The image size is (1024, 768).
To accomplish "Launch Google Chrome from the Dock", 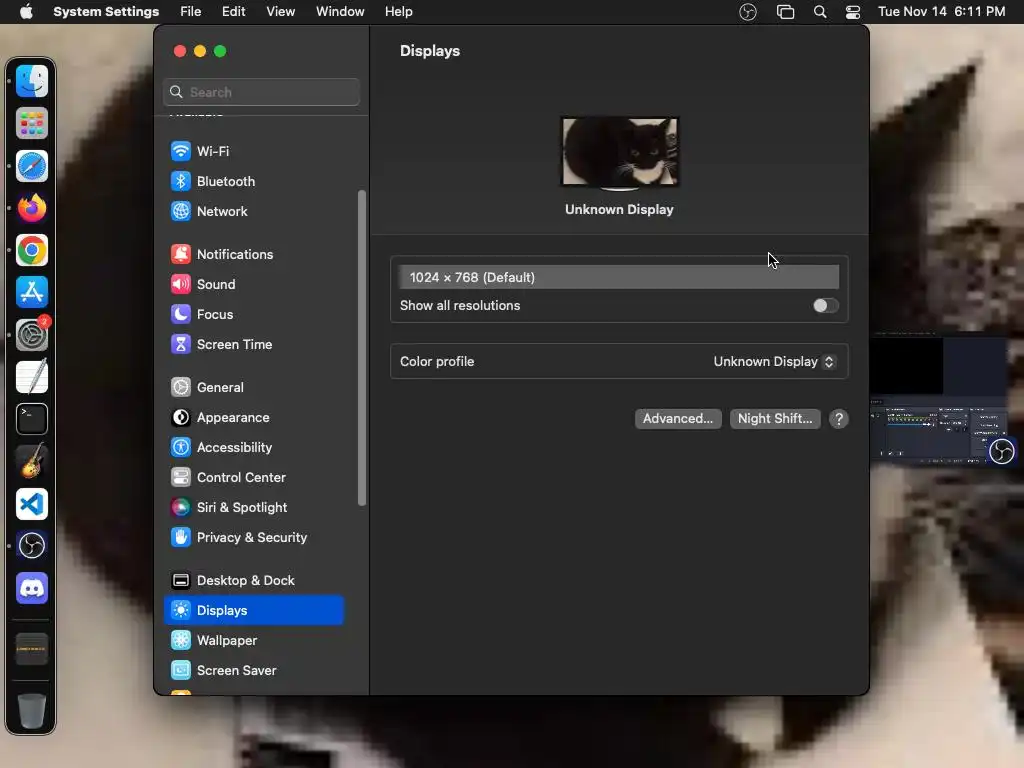I will [31, 250].
